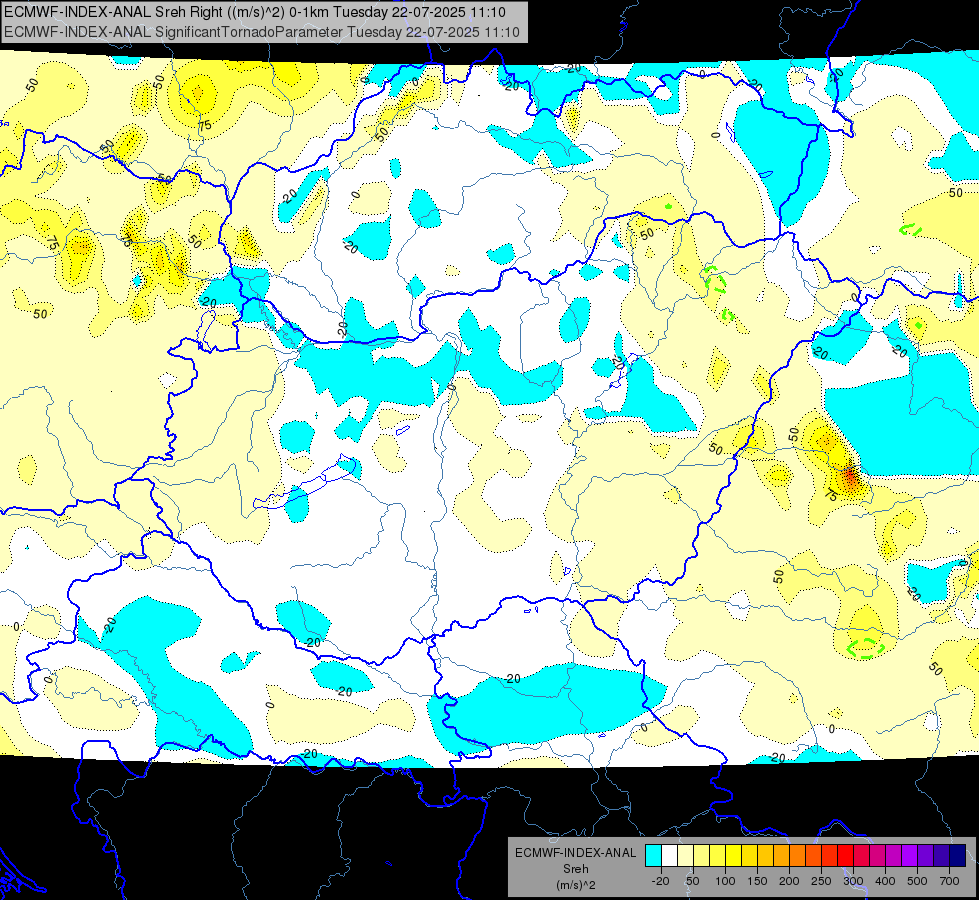
Task: Click the dark navy swatch ending the legend
Action: point(957,855)
